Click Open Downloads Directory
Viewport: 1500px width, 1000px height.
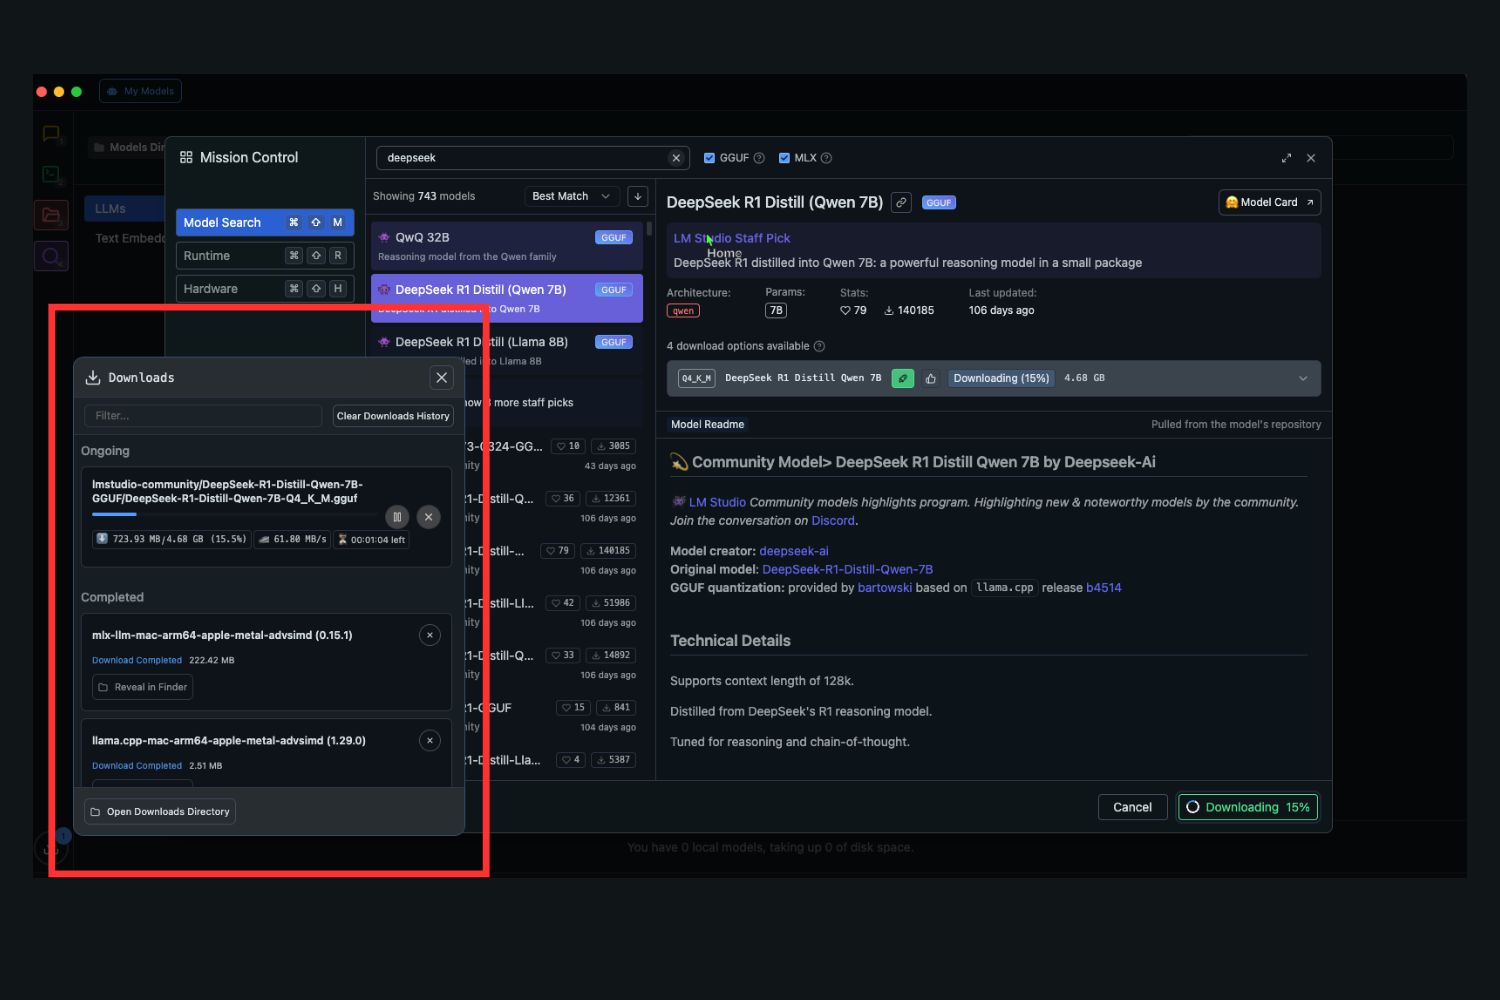pos(160,811)
